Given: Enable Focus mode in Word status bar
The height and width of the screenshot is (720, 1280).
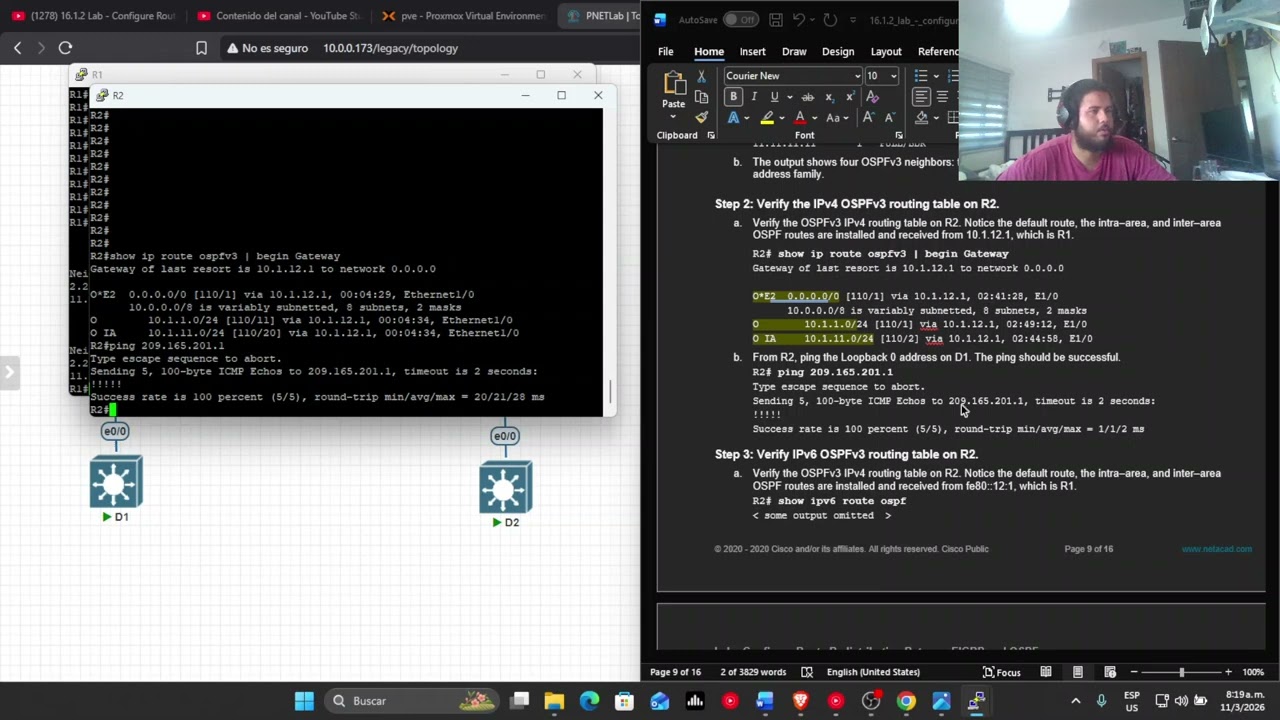Looking at the screenshot, I should pyautogui.click(x=1001, y=672).
